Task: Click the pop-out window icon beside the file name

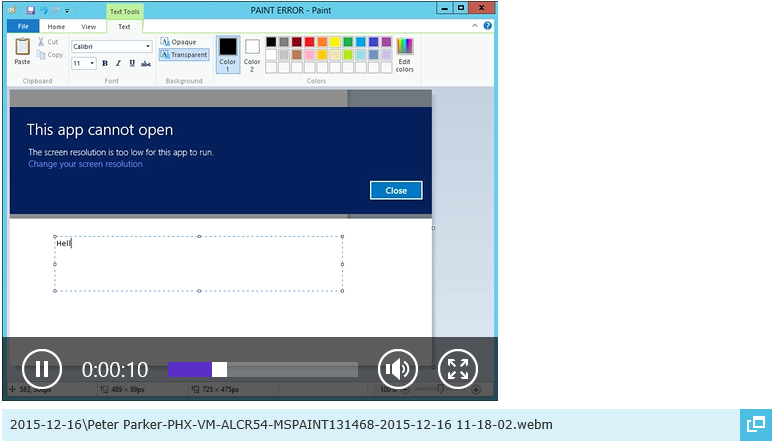Action: click(x=756, y=425)
